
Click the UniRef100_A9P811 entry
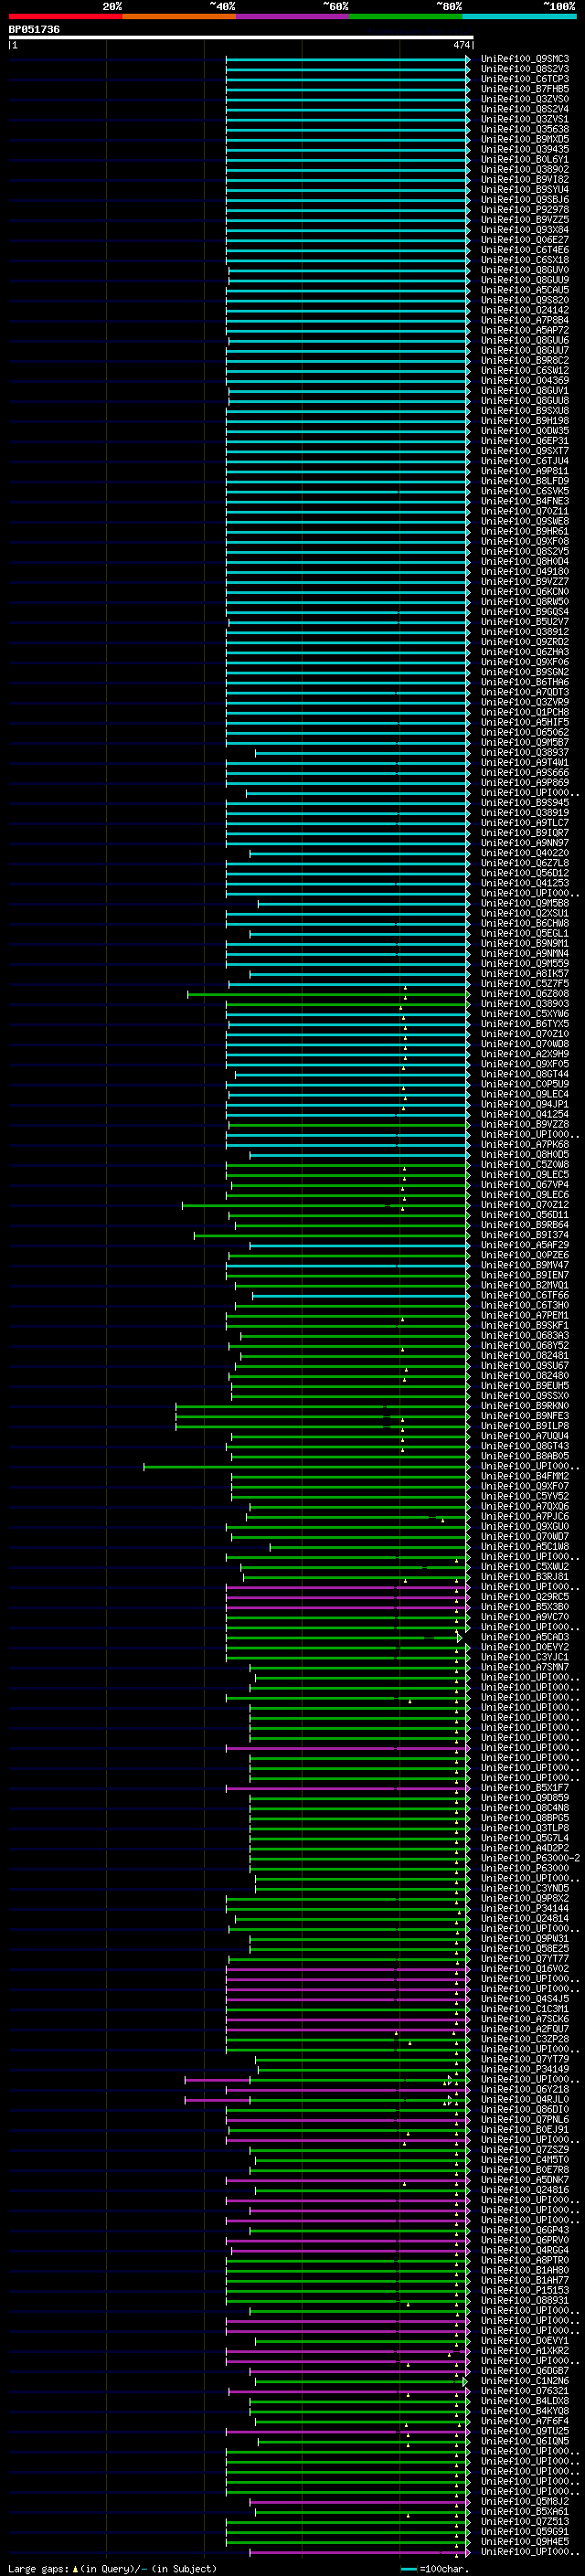click(x=525, y=471)
